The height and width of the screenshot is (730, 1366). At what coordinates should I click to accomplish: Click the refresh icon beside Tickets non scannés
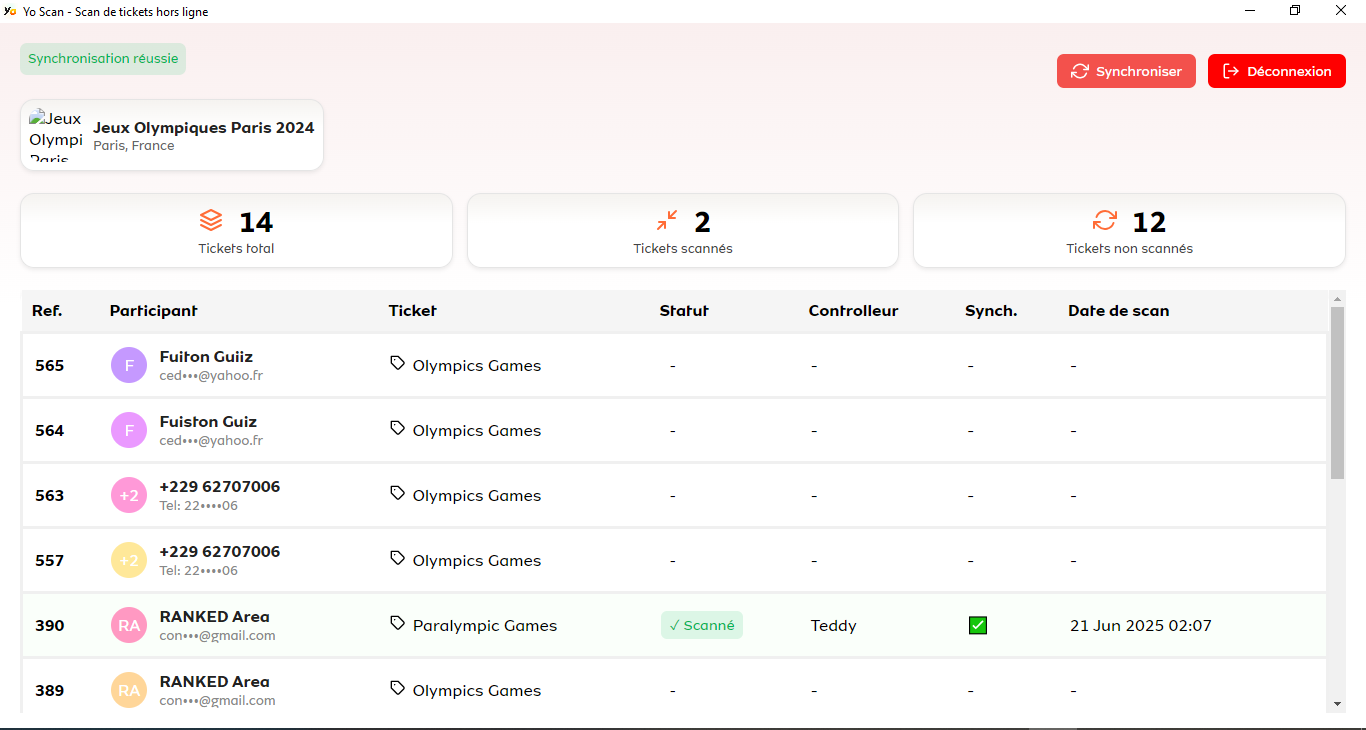(1105, 220)
